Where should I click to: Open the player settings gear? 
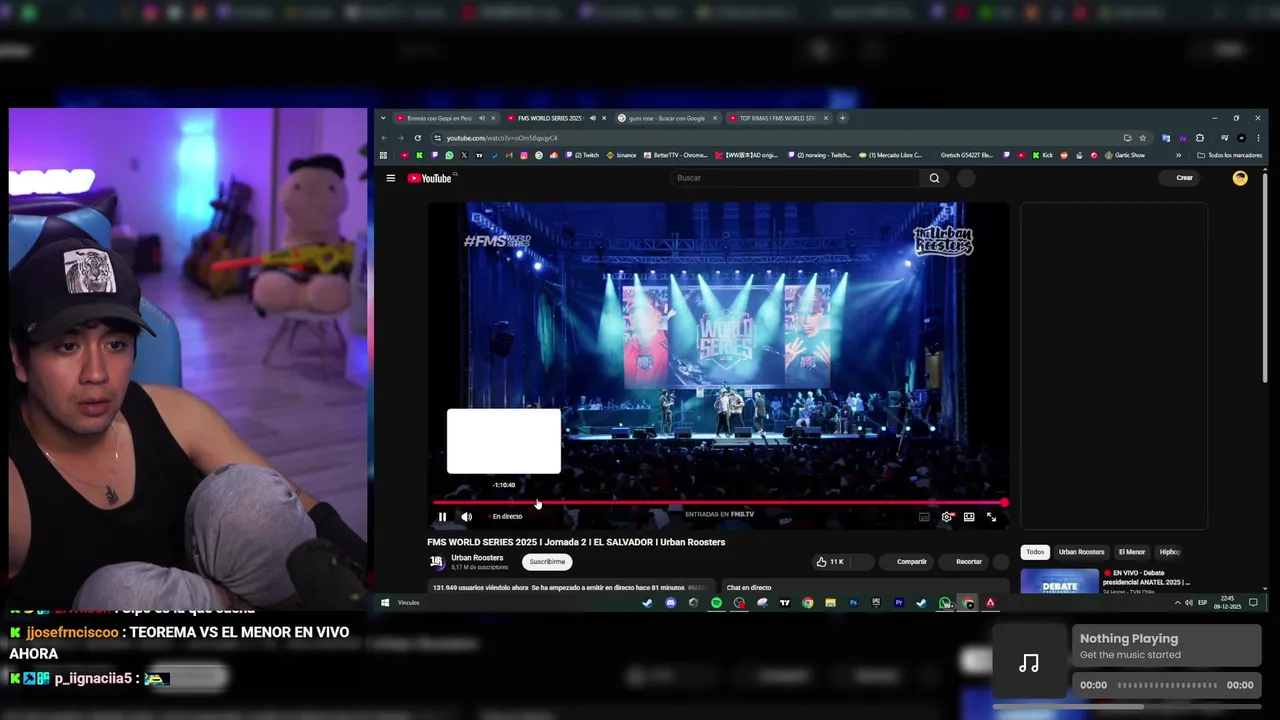[x=946, y=517]
